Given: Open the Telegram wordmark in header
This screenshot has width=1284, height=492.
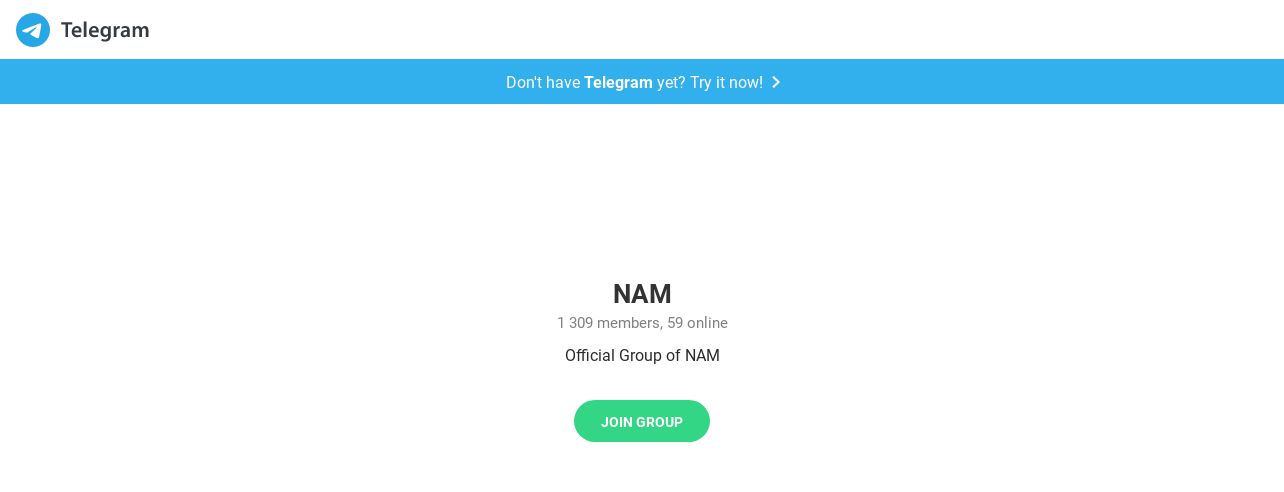Looking at the screenshot, I should click(x=105, y=30).
